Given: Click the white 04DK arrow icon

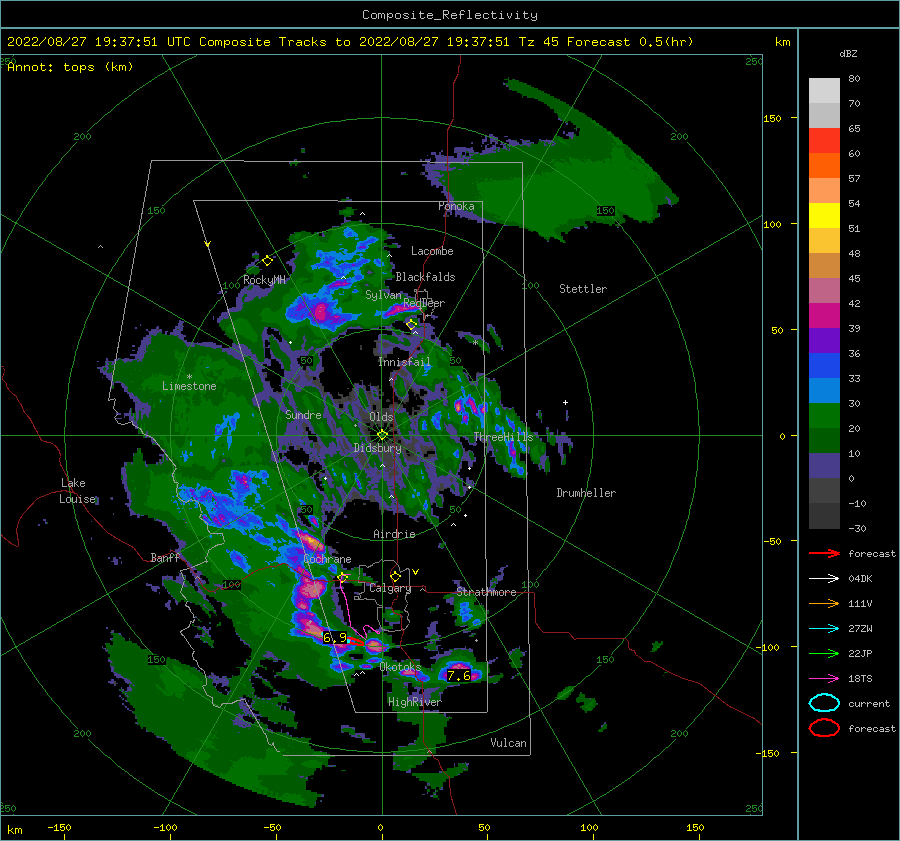Looking at the screenshot, I should point(824,579).
